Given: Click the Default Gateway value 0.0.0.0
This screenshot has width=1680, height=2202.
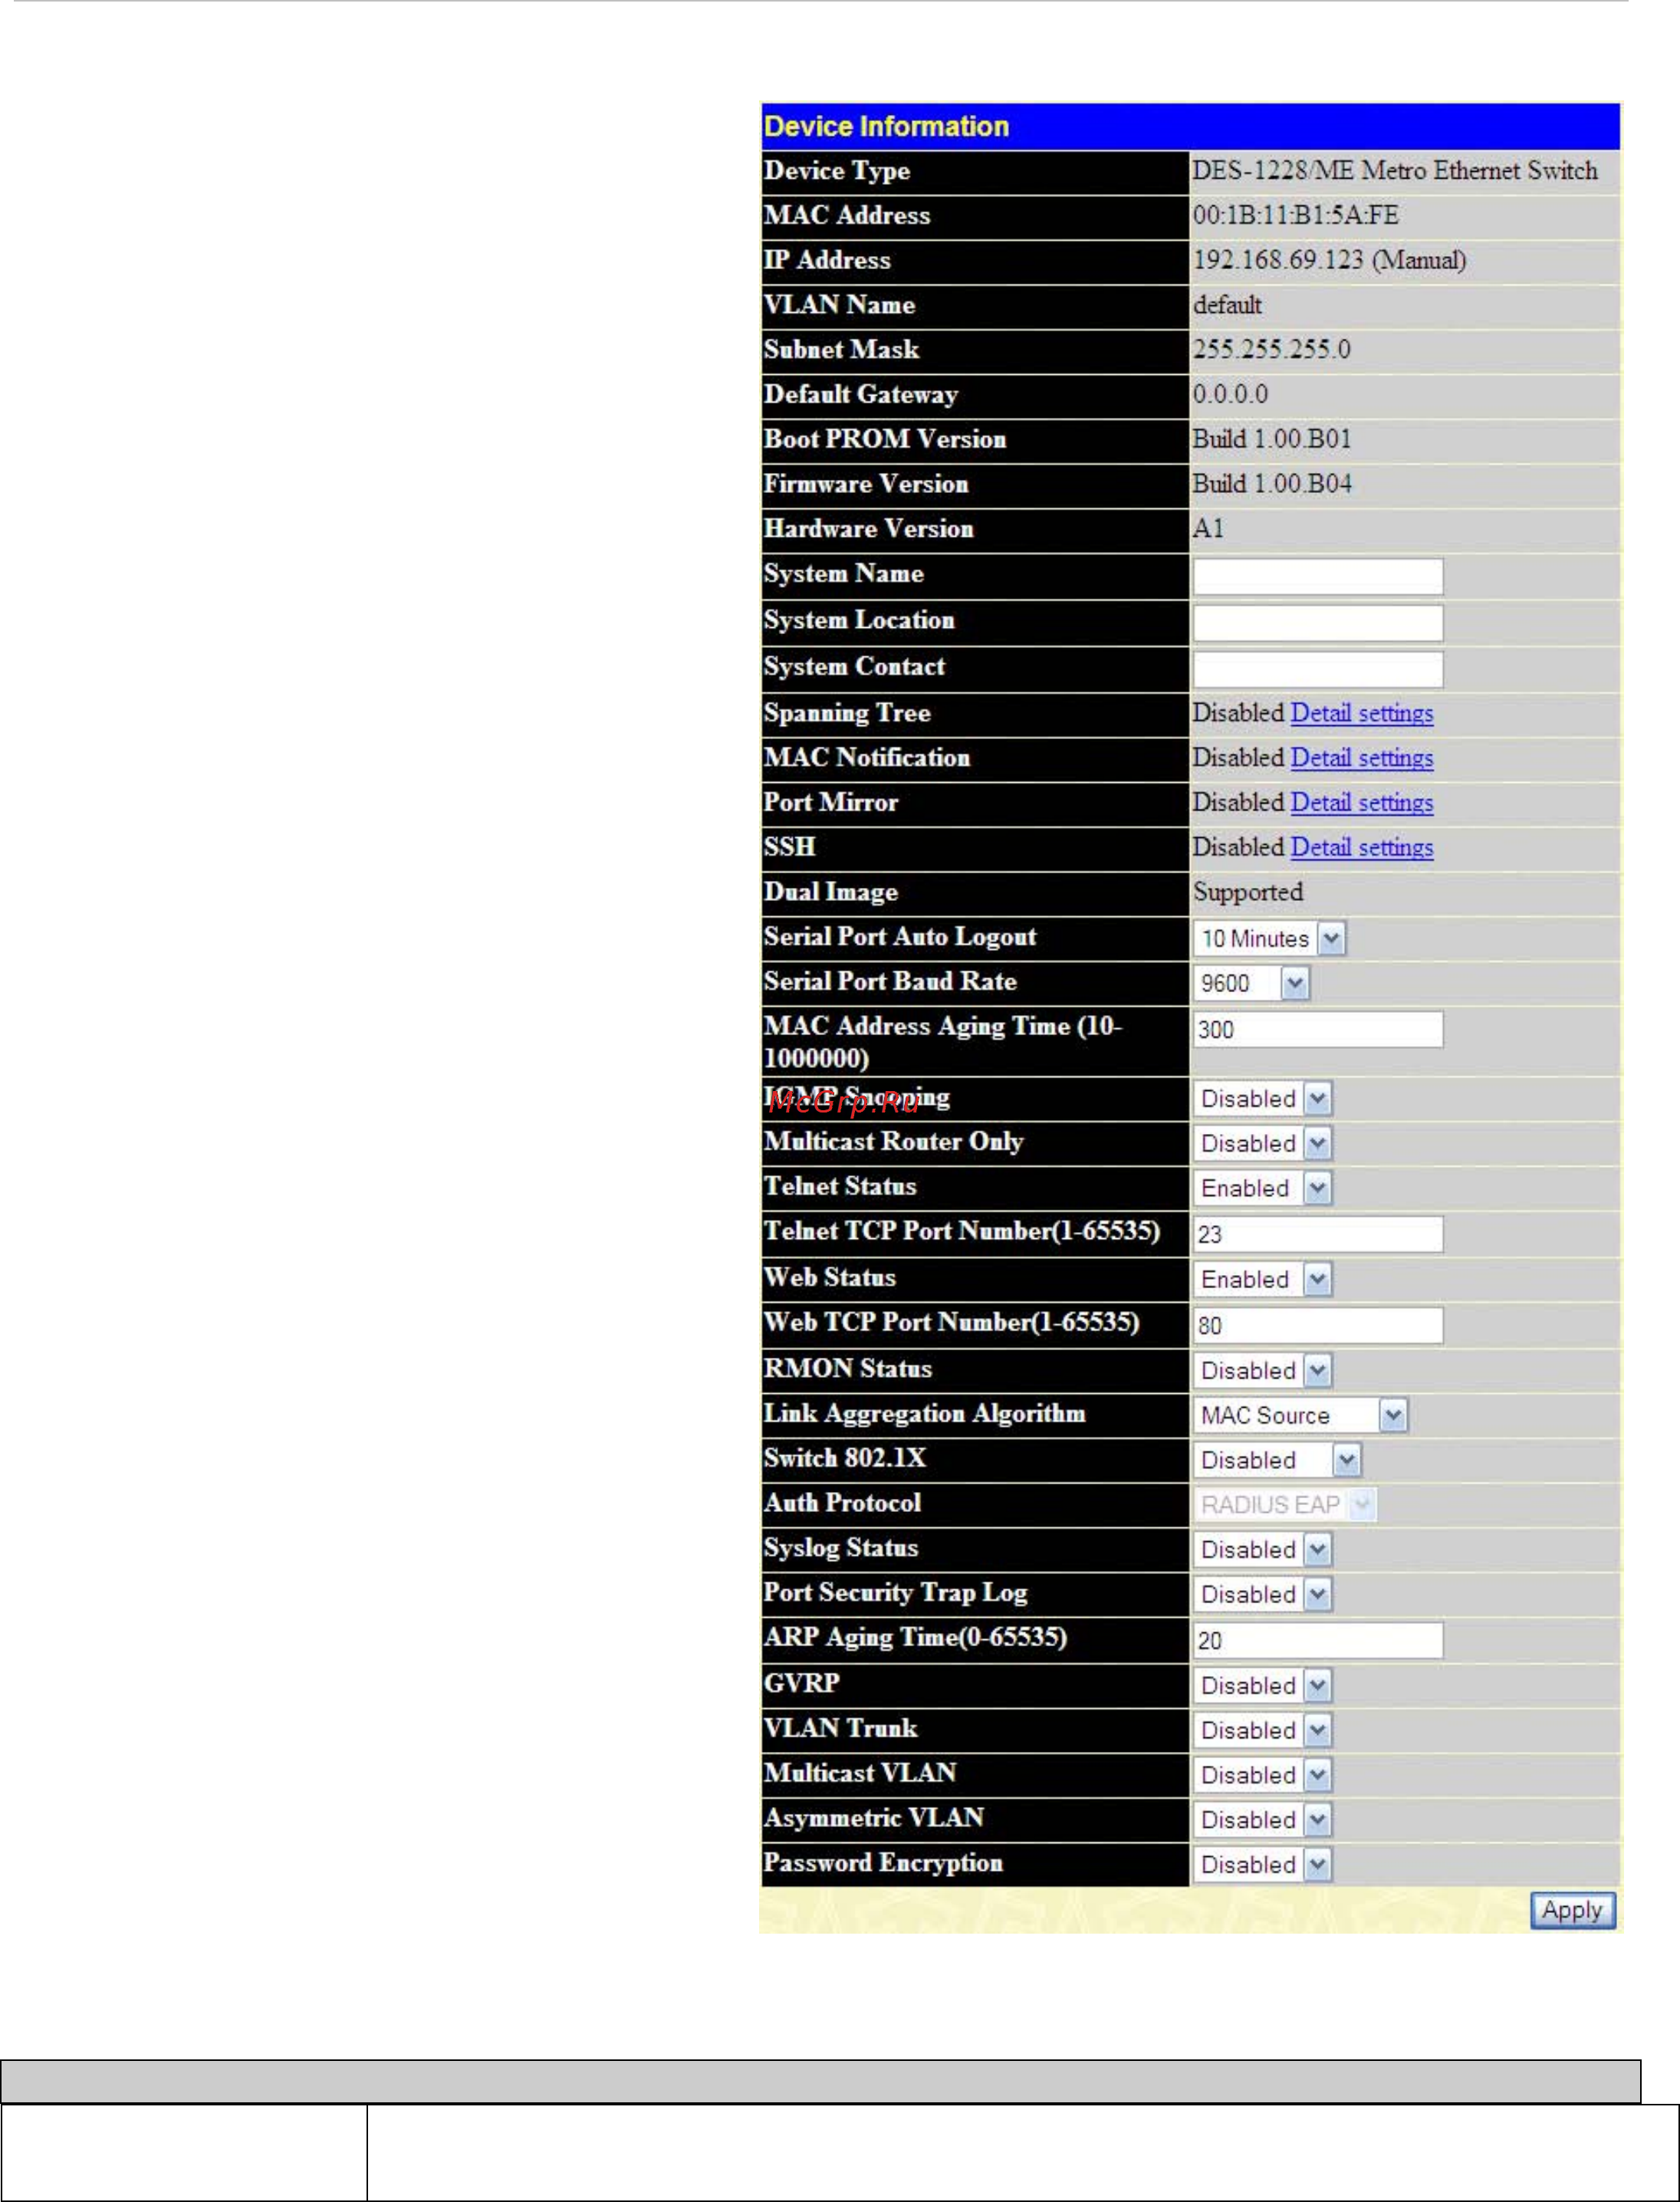Looking at the screenshot, I should 1230,394.
